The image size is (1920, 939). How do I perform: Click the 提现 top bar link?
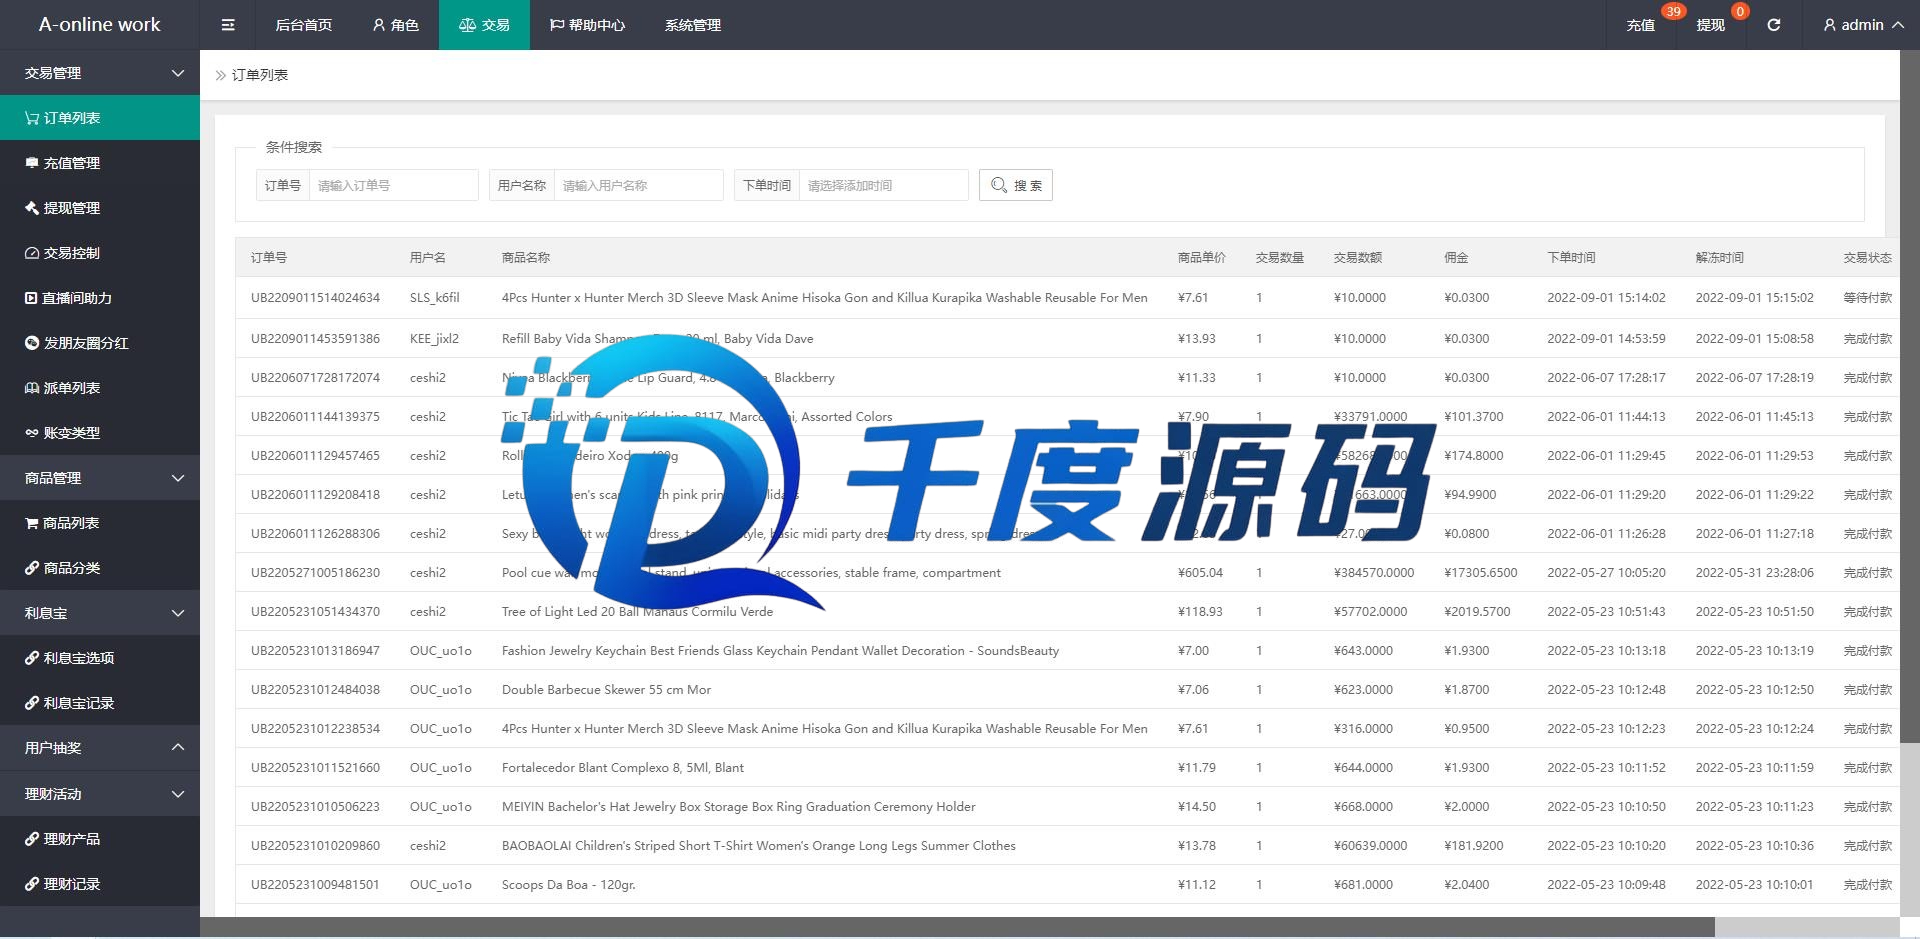[1710, 25]
